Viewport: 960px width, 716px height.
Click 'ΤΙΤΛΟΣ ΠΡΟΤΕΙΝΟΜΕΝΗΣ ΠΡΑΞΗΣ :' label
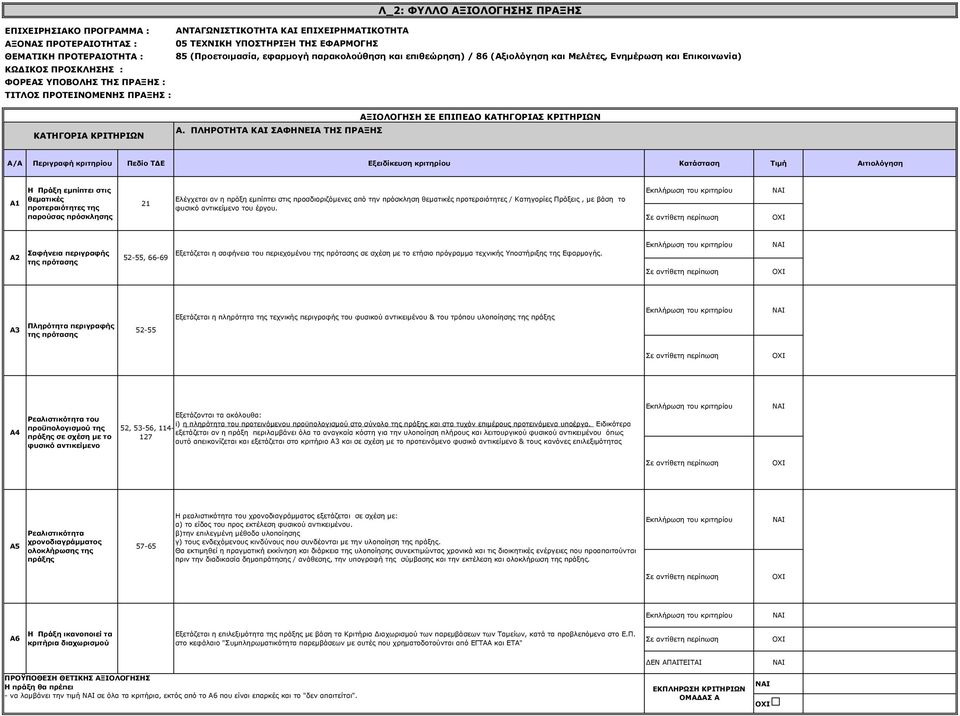[88, 95]
